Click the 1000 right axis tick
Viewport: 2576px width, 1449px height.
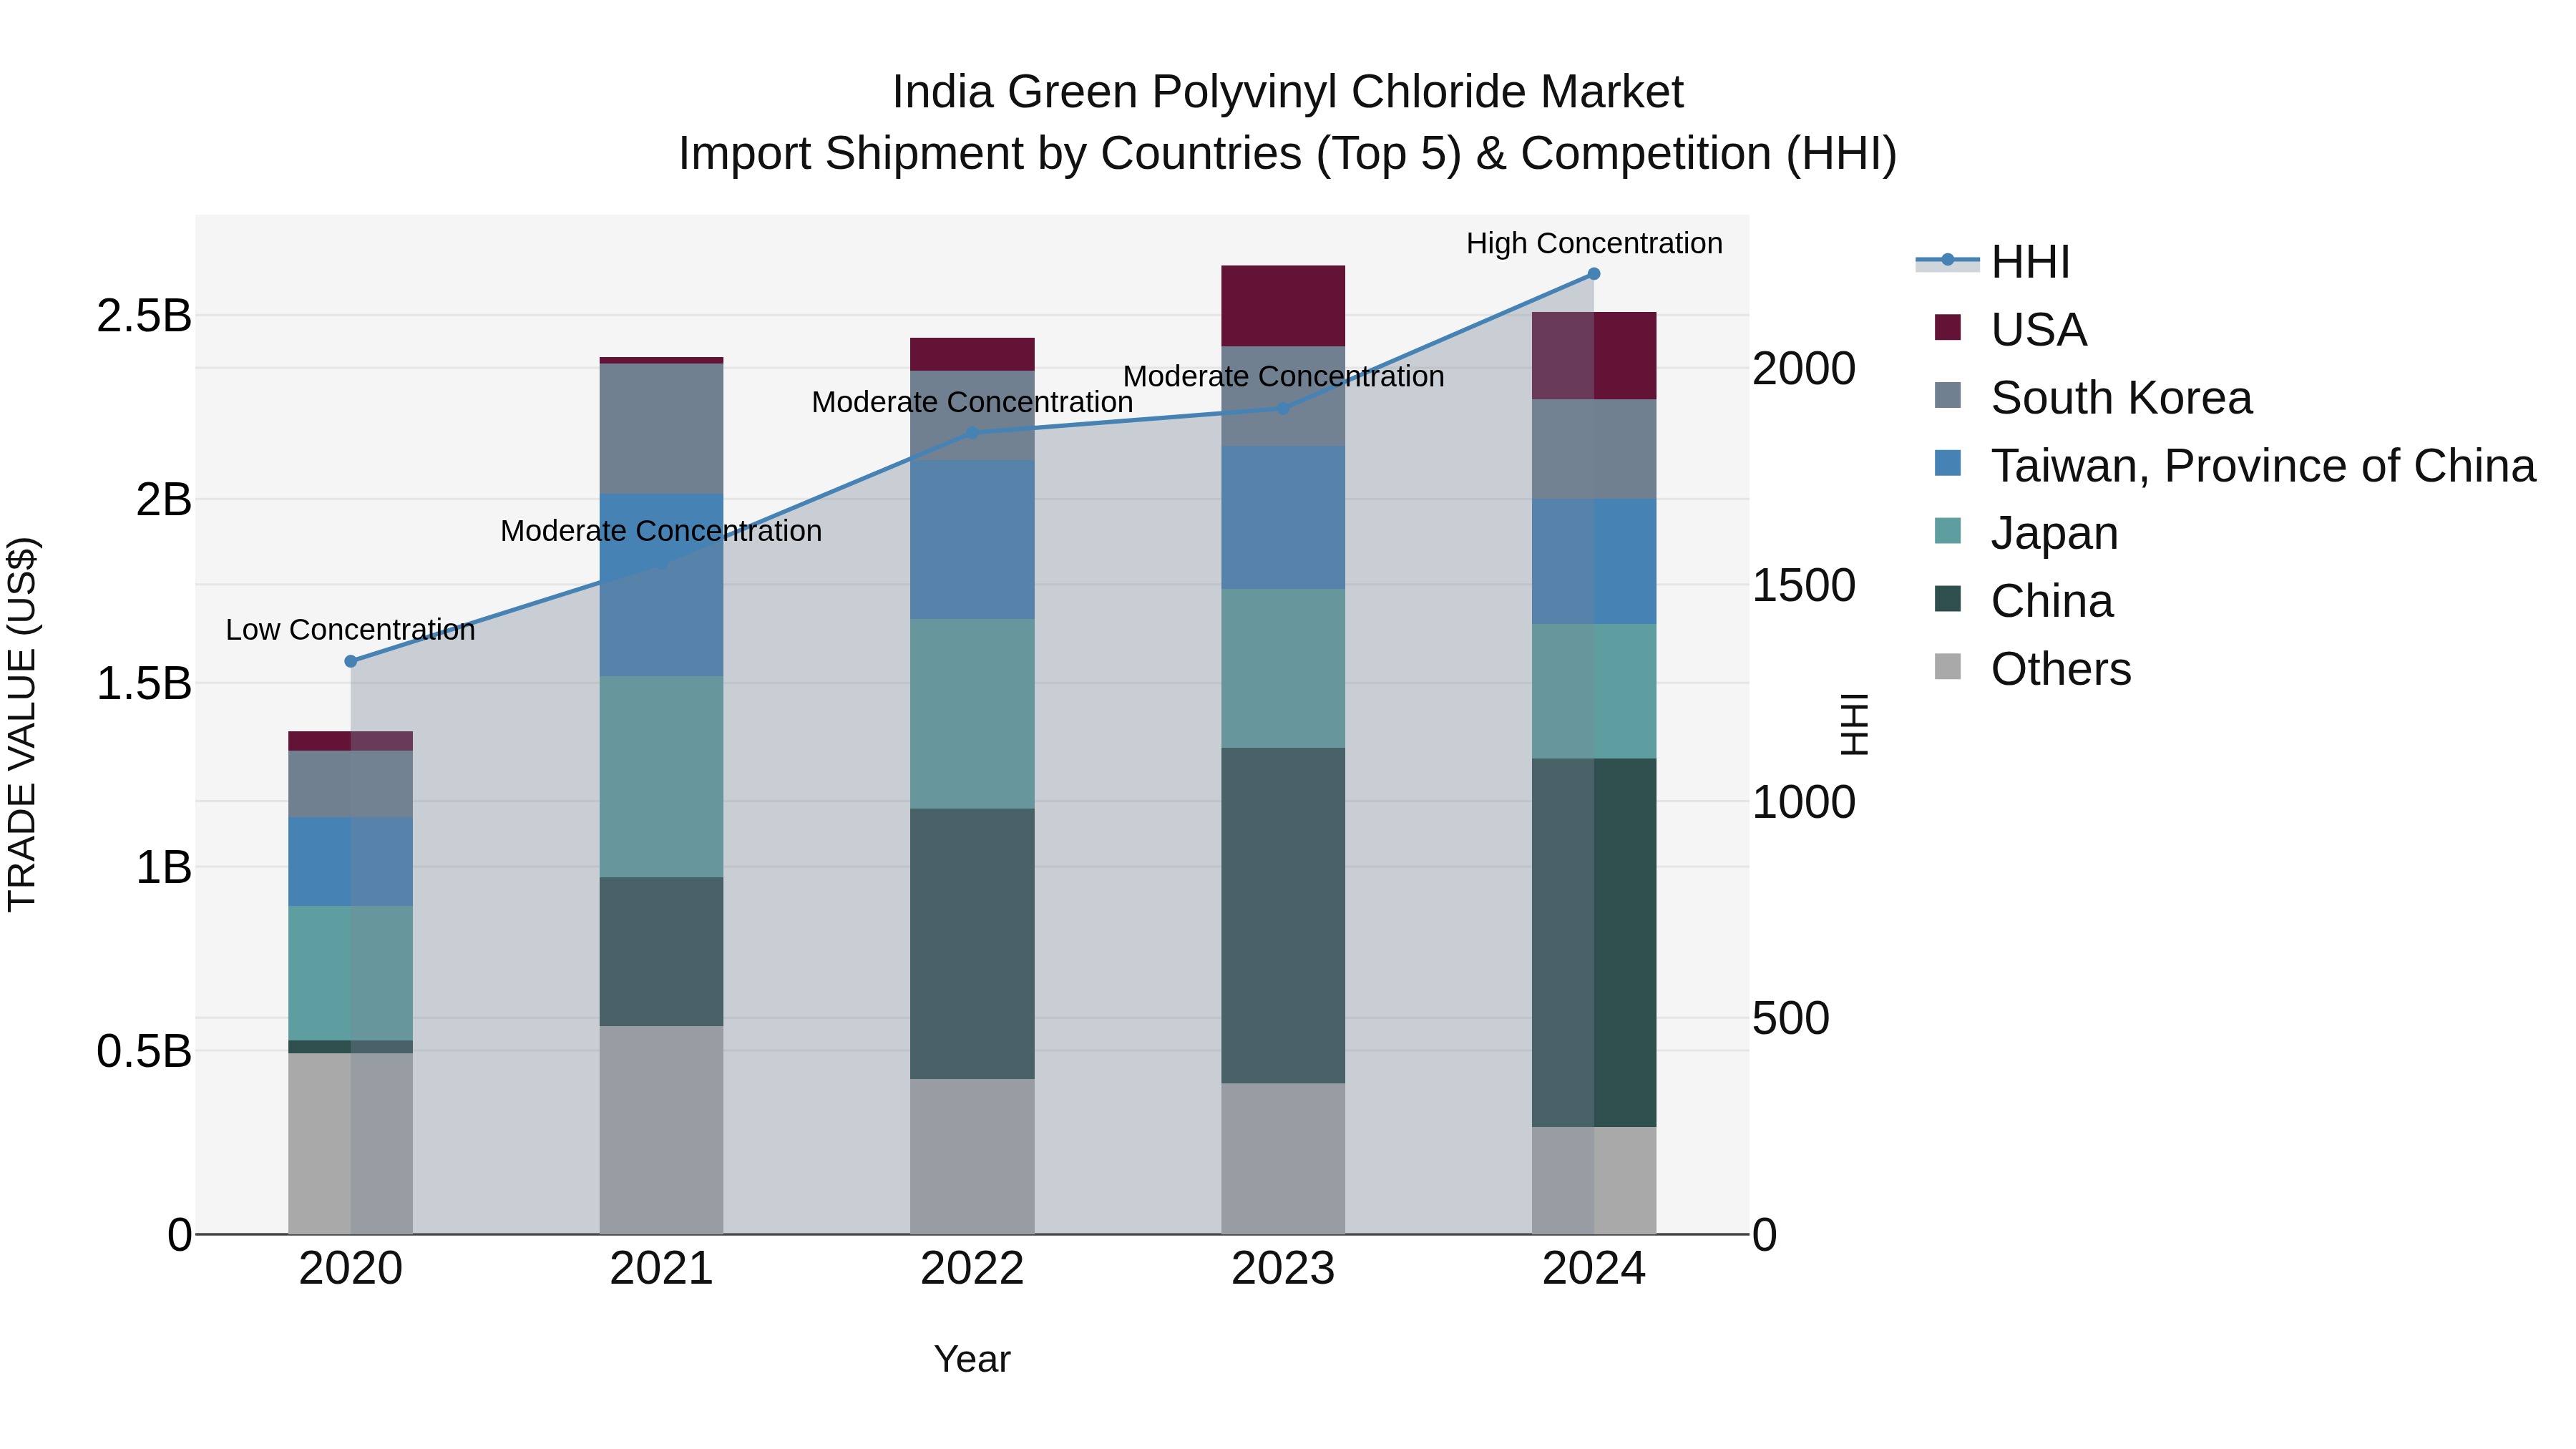click(1804, 803)
